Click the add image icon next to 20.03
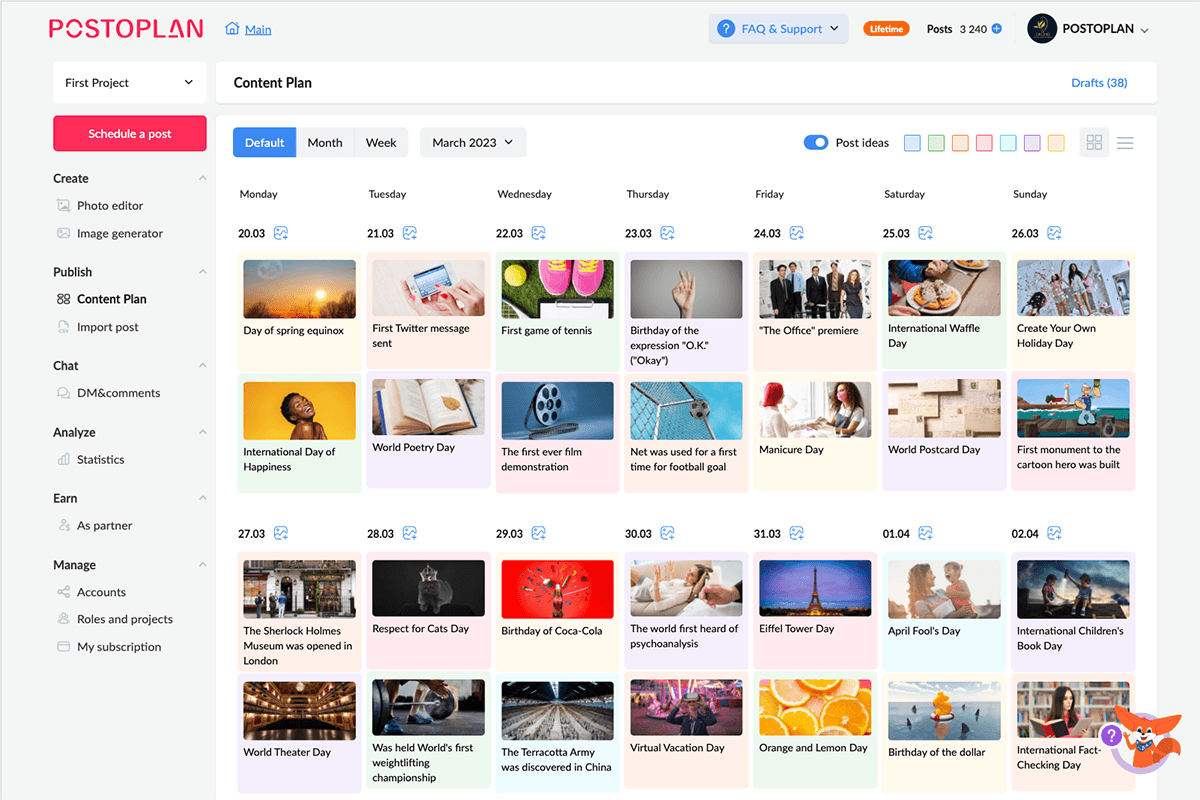The width and height of the screenshot is (1200, 800). click(x=281, y=233)
